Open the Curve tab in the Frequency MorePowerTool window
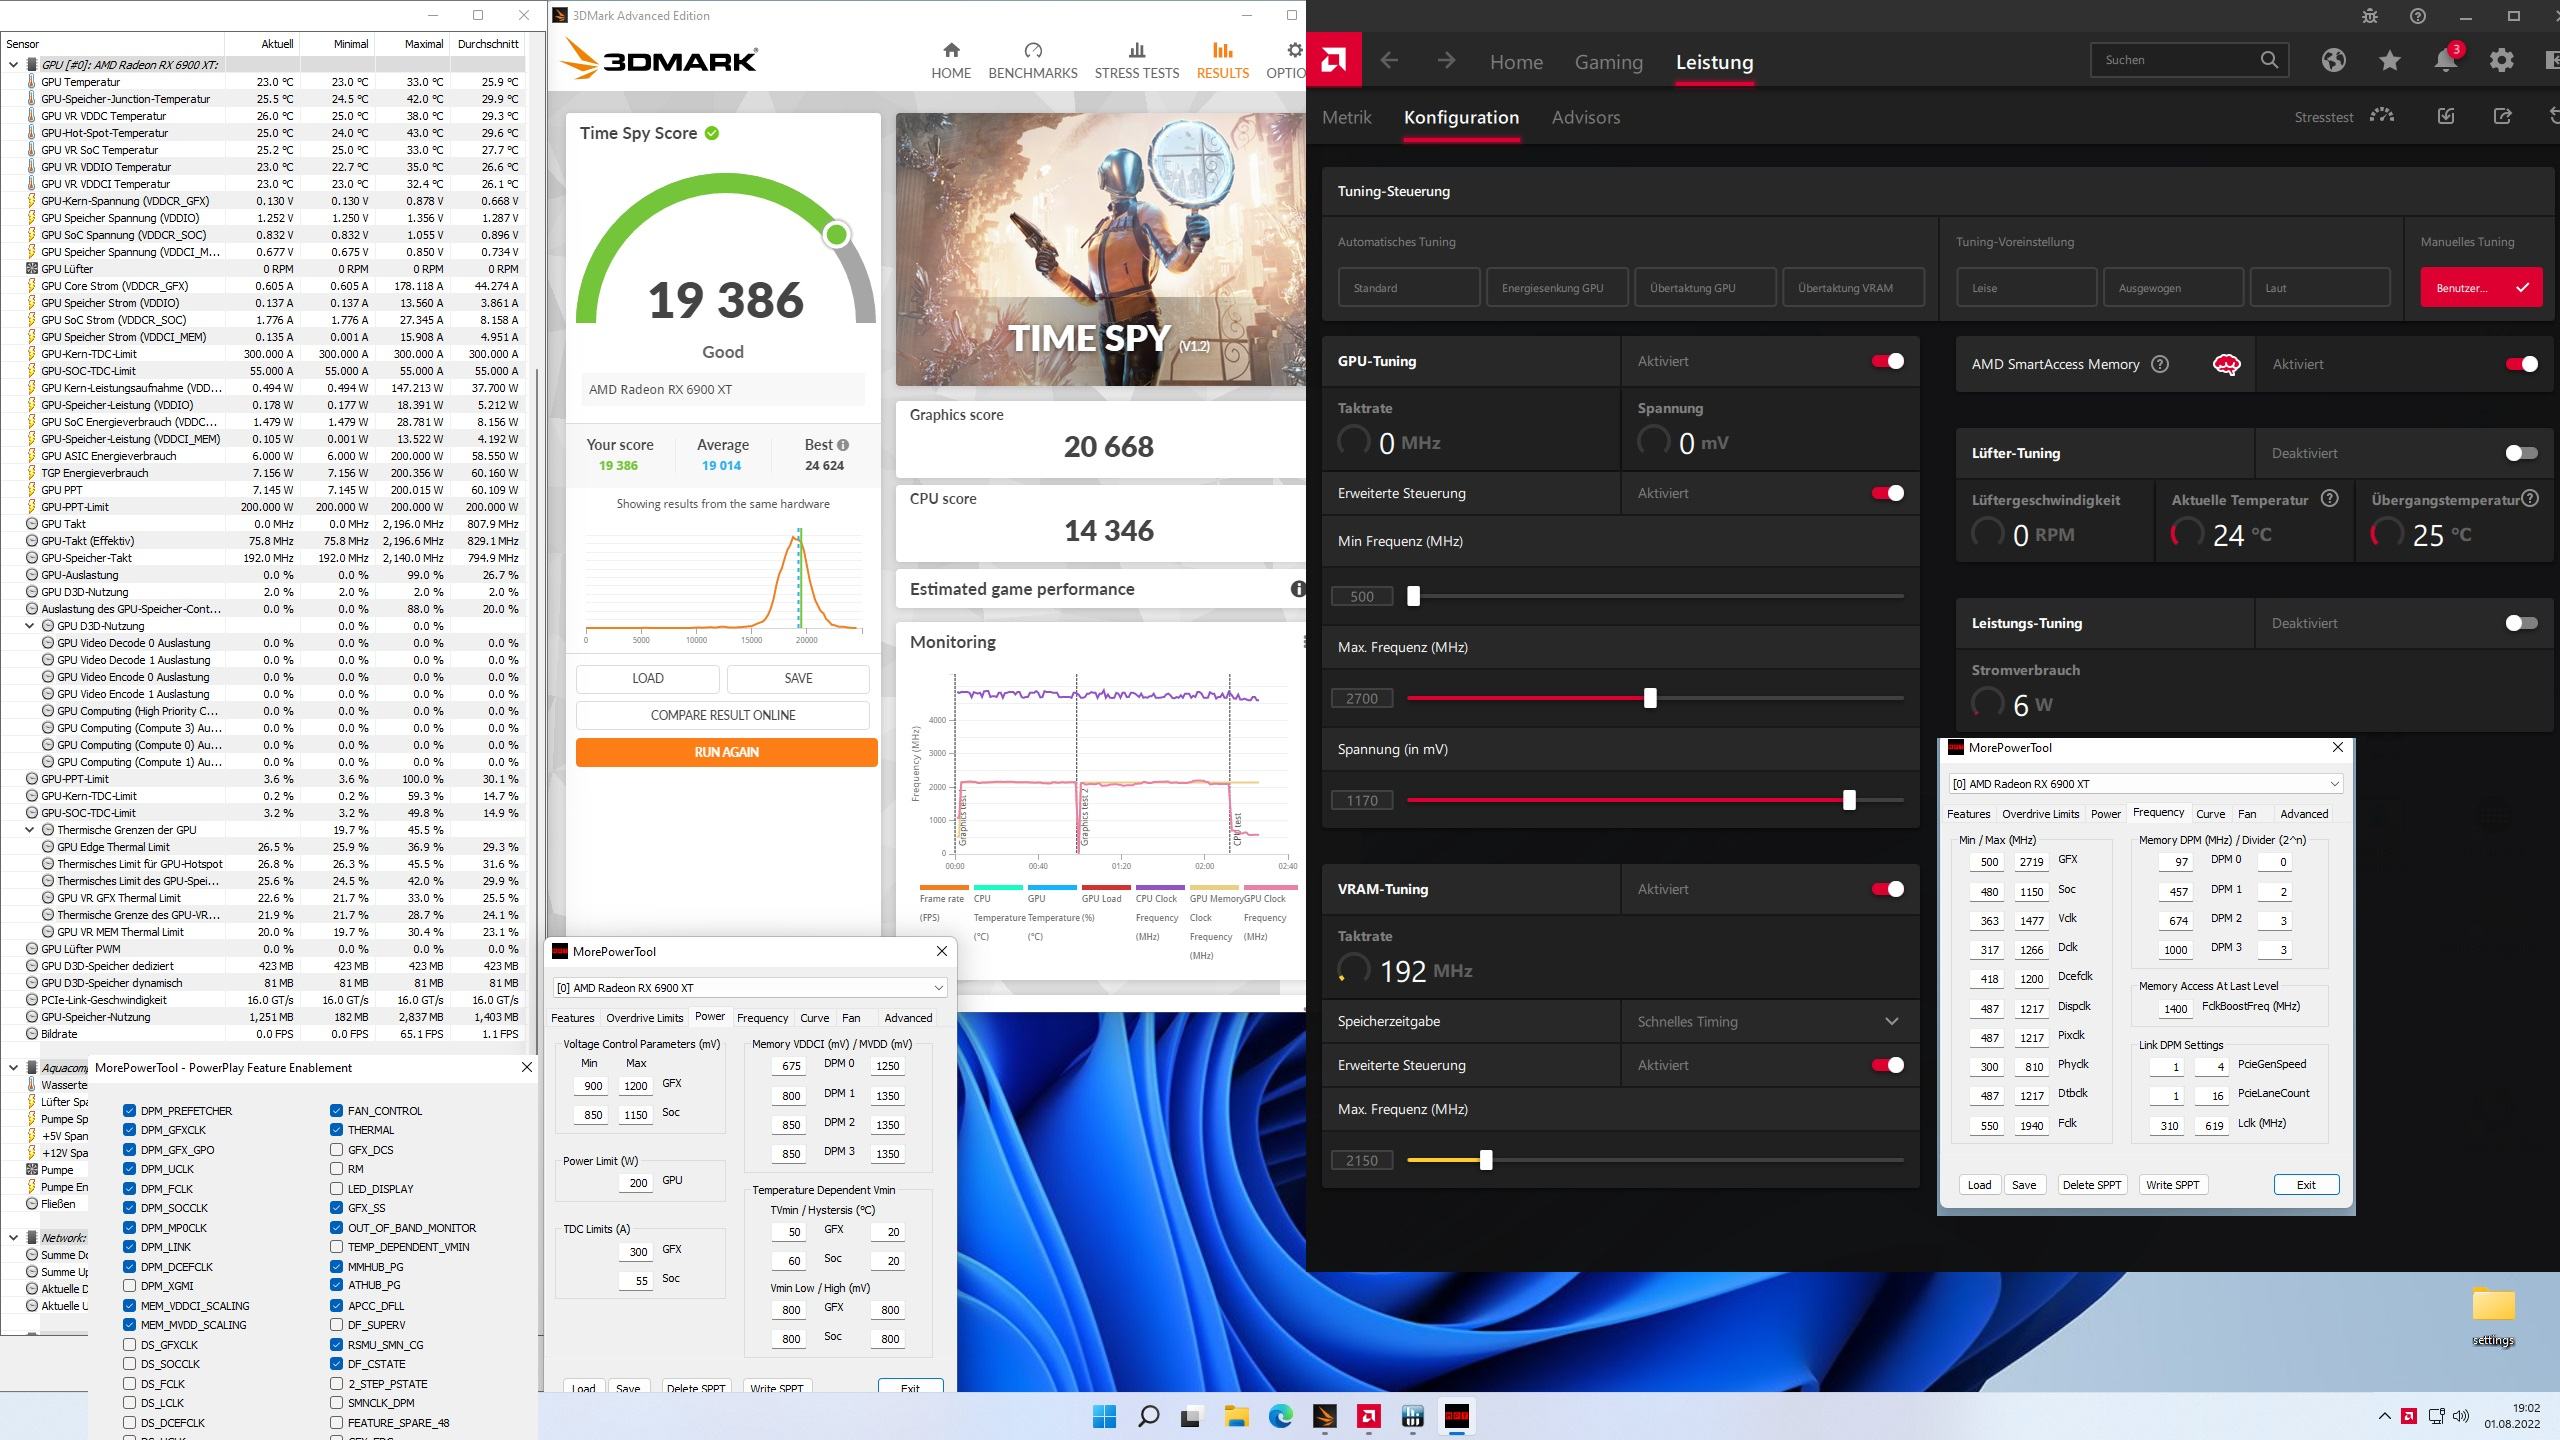The image size is (2560, 1440). (2210, 814)
